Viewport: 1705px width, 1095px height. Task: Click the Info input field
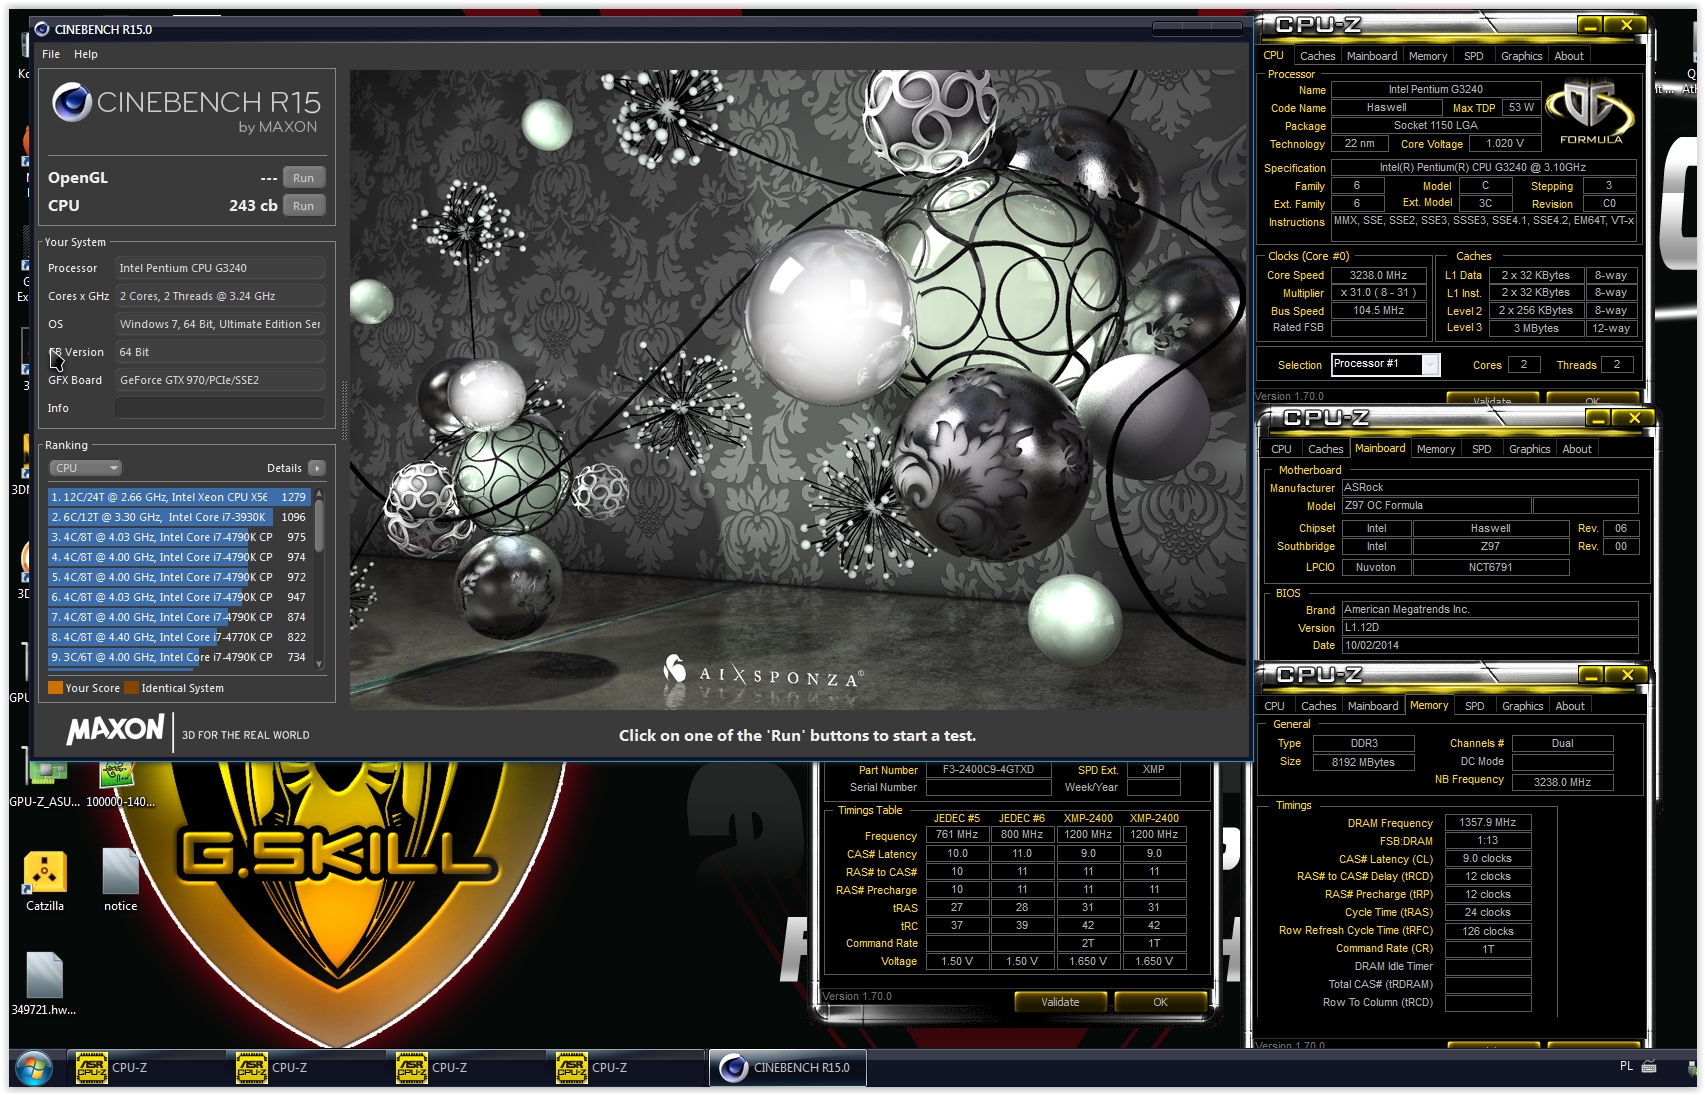point(220,408)
